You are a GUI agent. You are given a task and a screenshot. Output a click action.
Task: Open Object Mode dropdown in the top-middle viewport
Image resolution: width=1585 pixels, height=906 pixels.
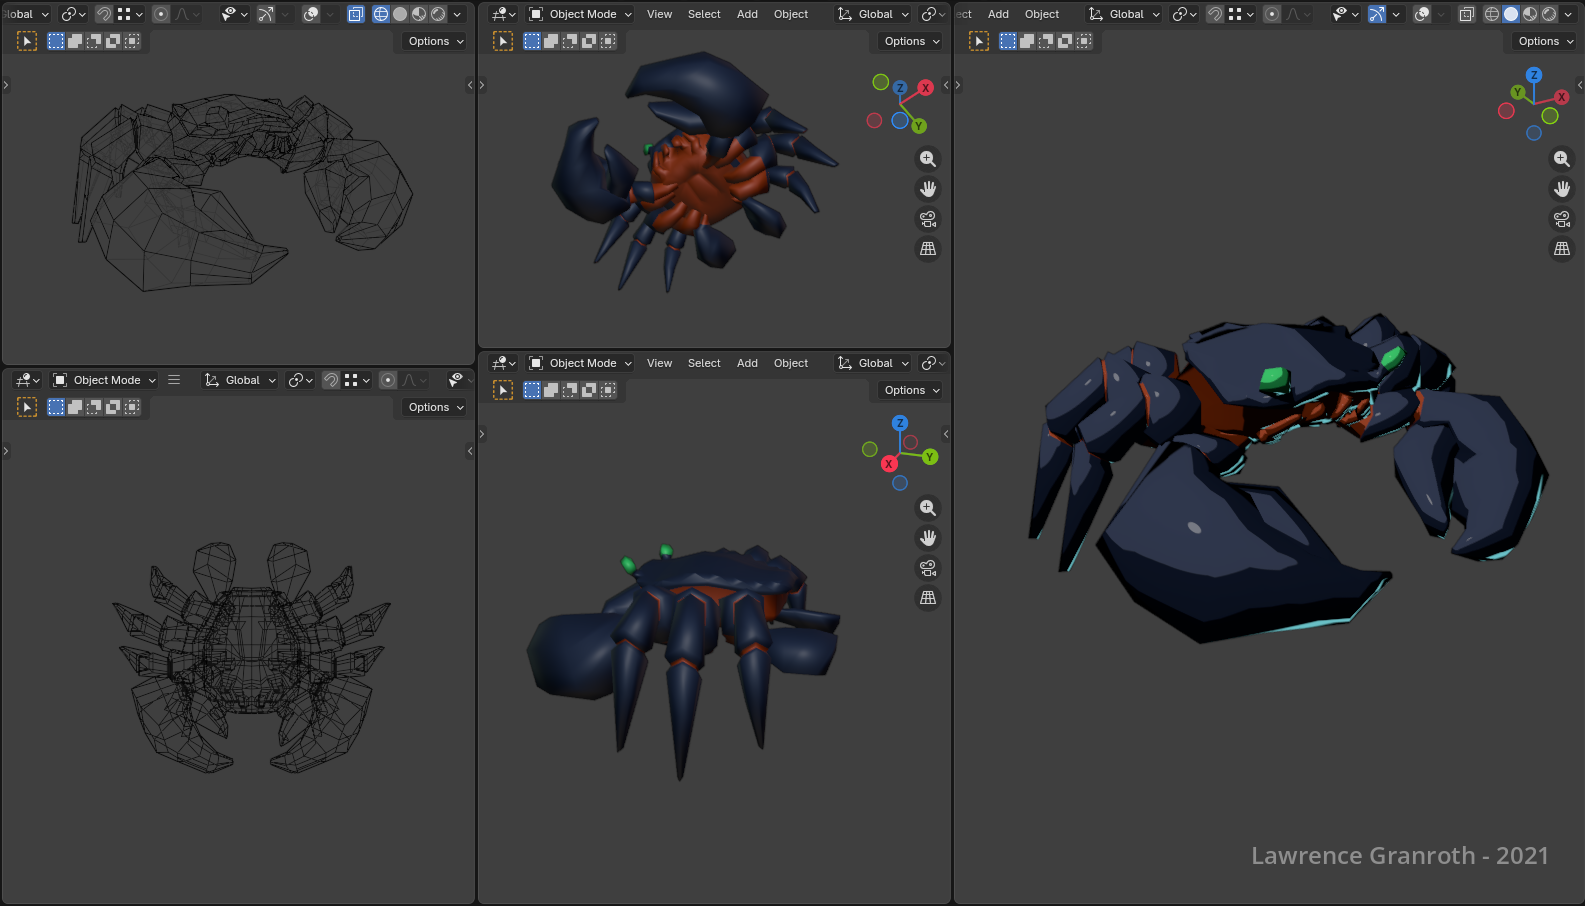(x=581, y=14)
